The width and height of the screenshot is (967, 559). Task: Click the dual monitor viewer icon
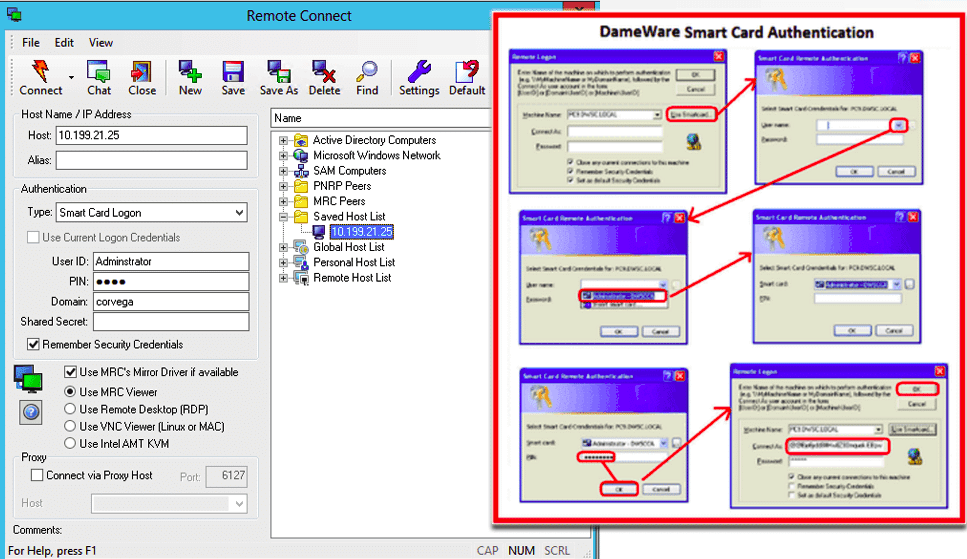pyautogui.click(x=29, y=378)
